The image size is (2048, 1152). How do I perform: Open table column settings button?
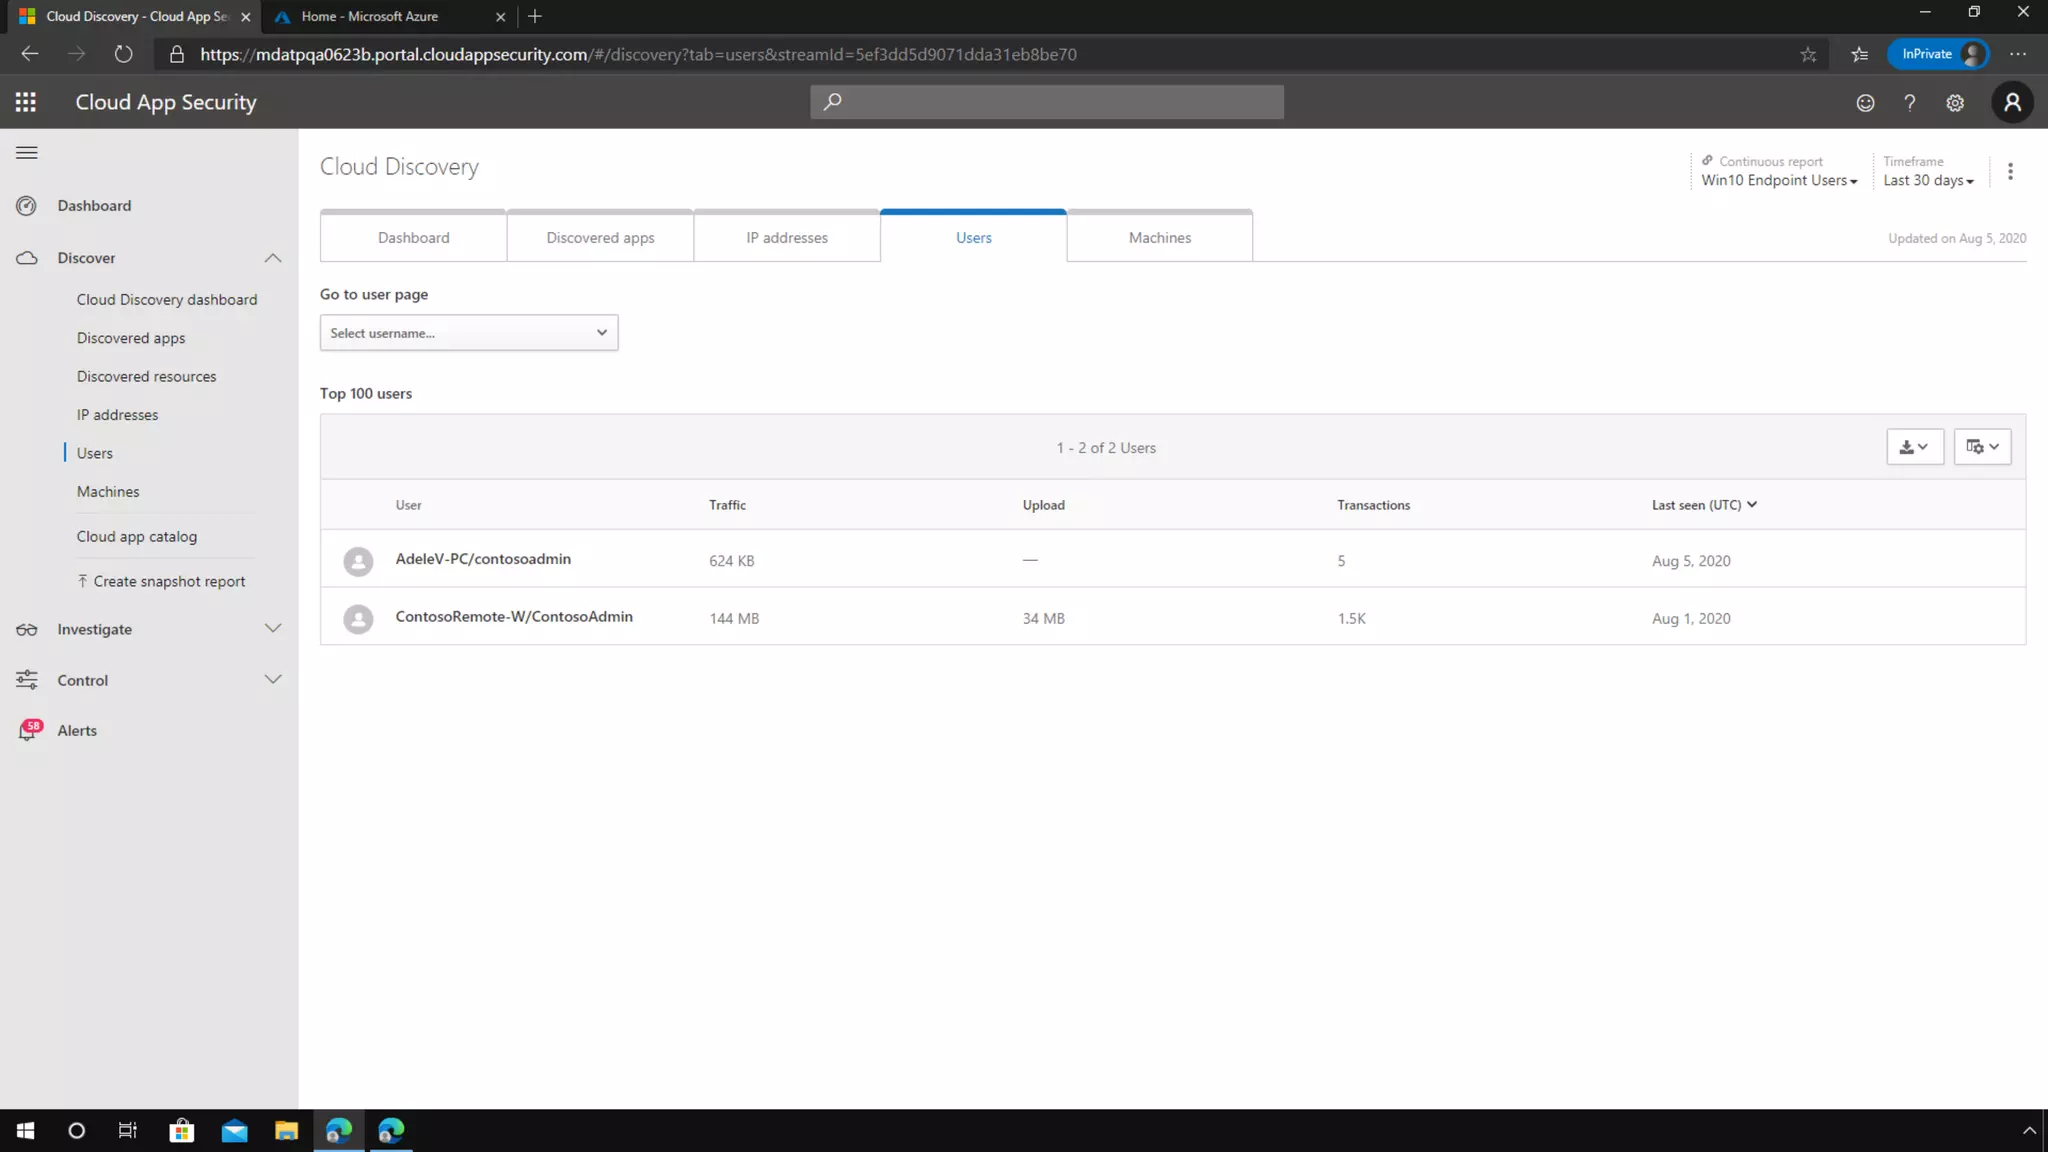(x=1982, y=447)
